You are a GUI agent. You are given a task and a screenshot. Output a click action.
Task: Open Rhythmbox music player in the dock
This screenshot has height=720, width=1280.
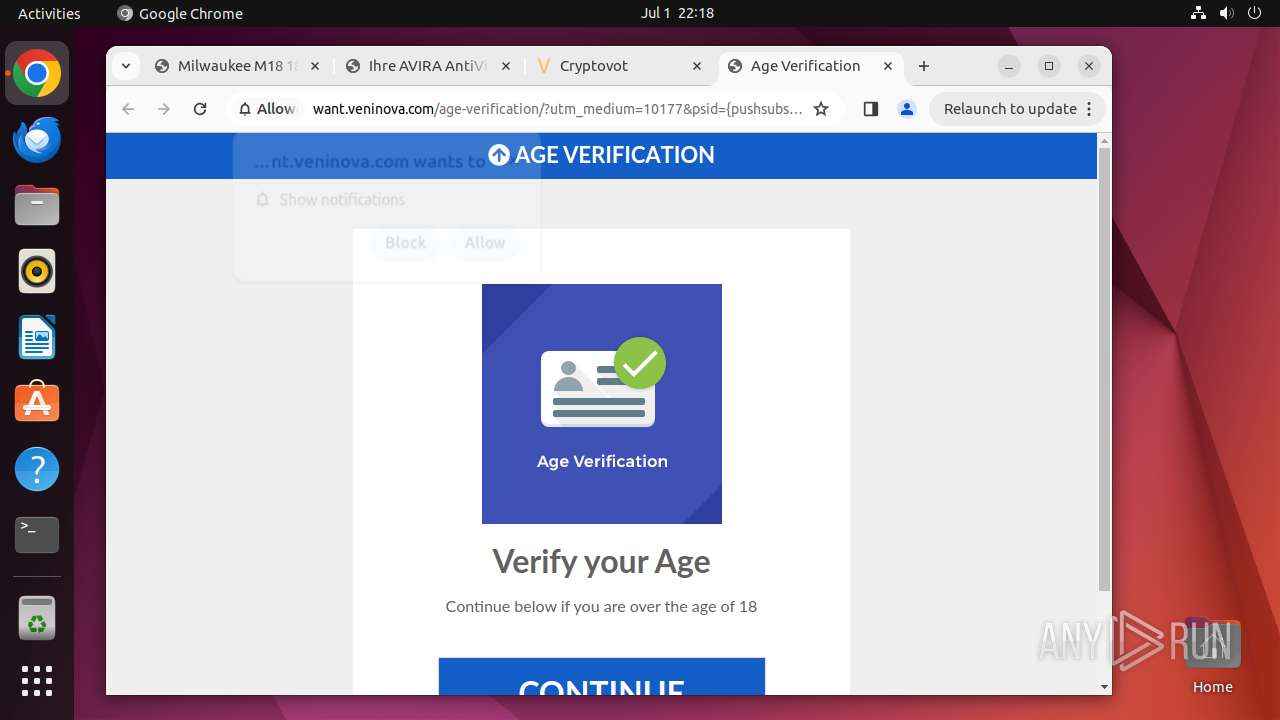37,271
